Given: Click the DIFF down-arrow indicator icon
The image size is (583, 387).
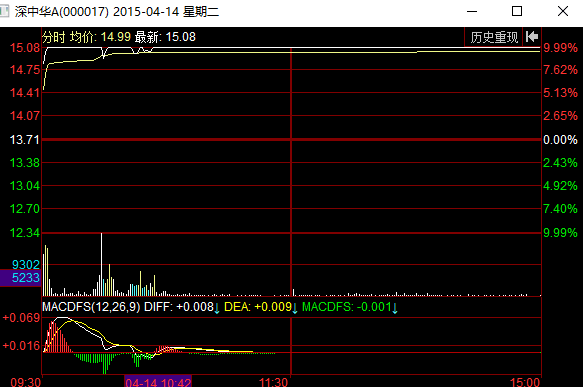Looking at the screenshot, I should [x=217, y=308].
